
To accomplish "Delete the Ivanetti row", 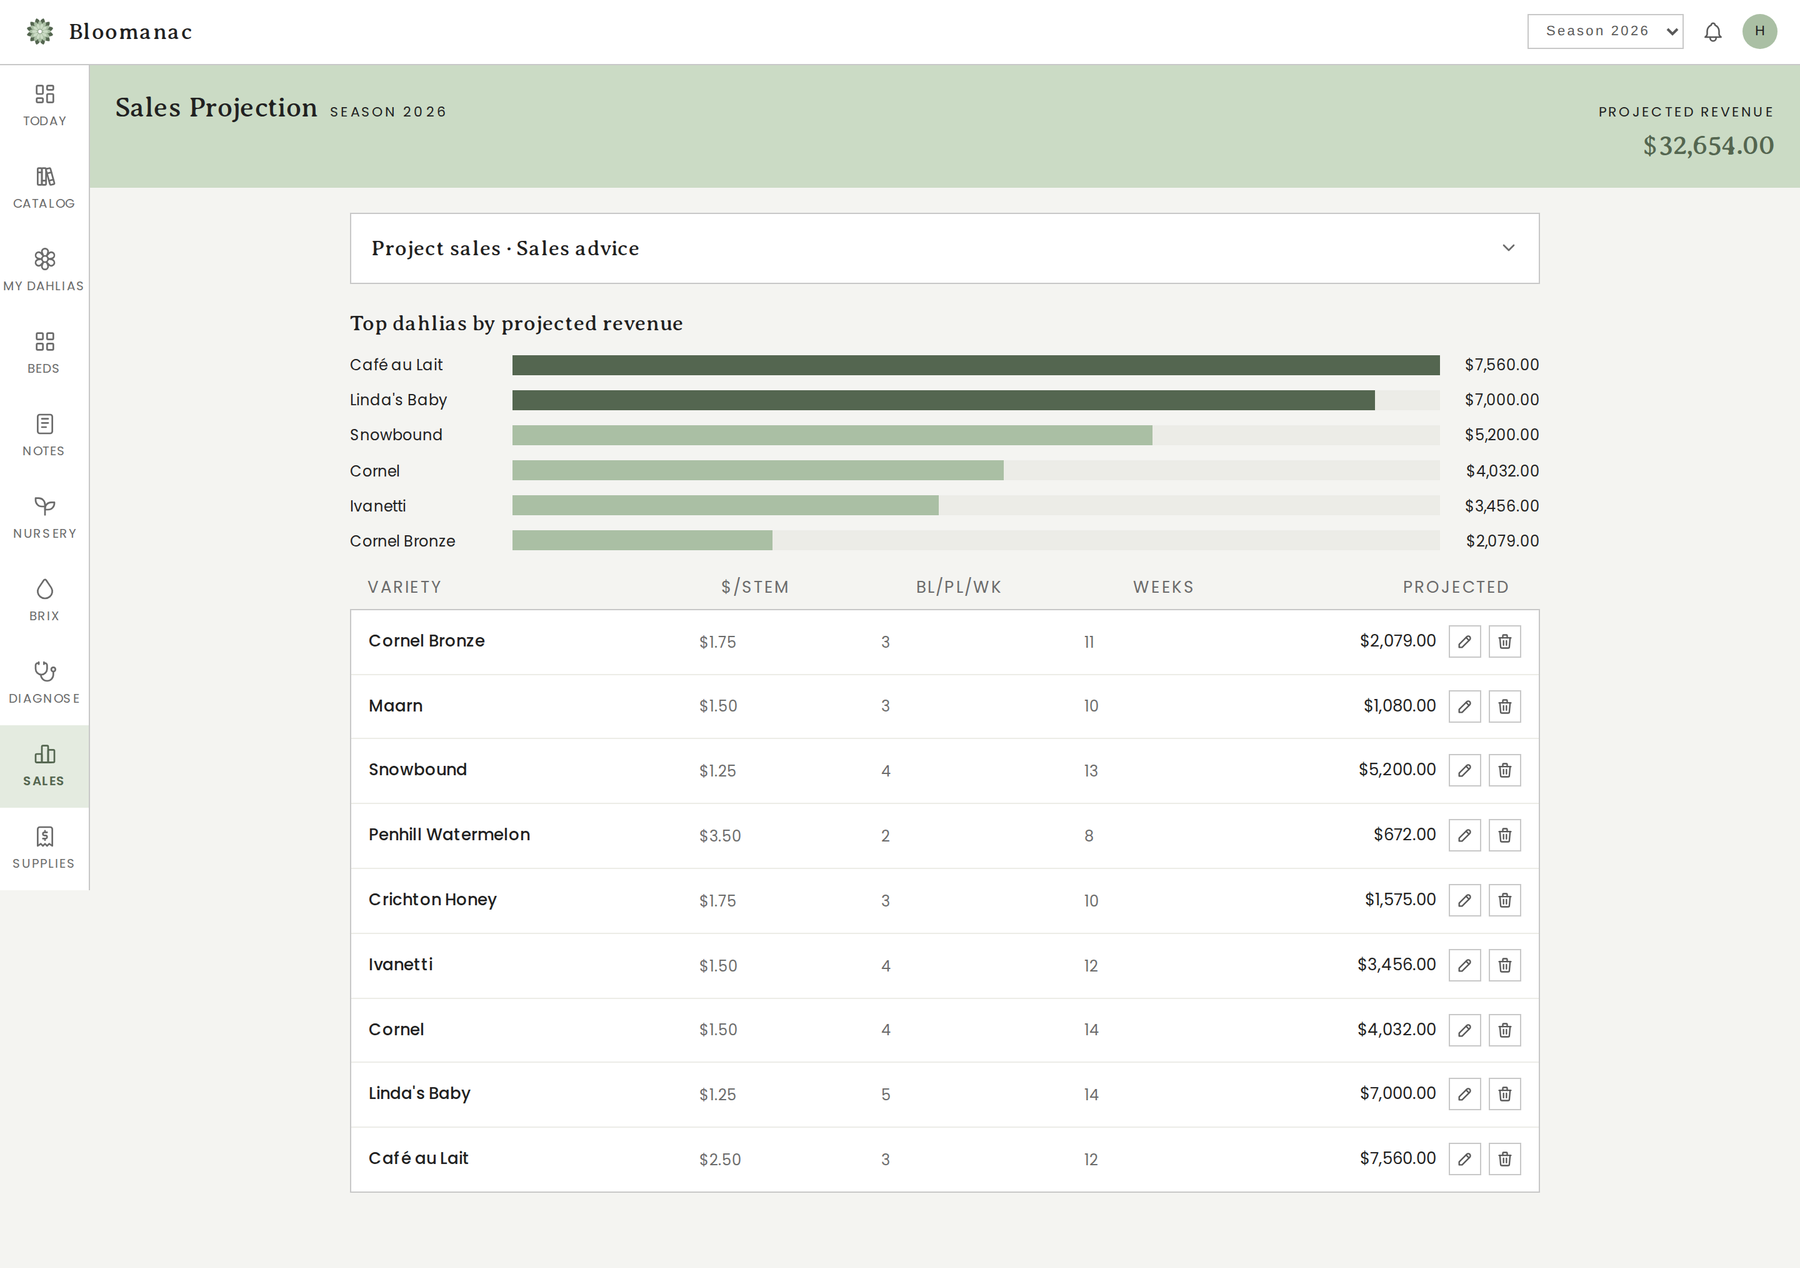I will point(1505,965).
